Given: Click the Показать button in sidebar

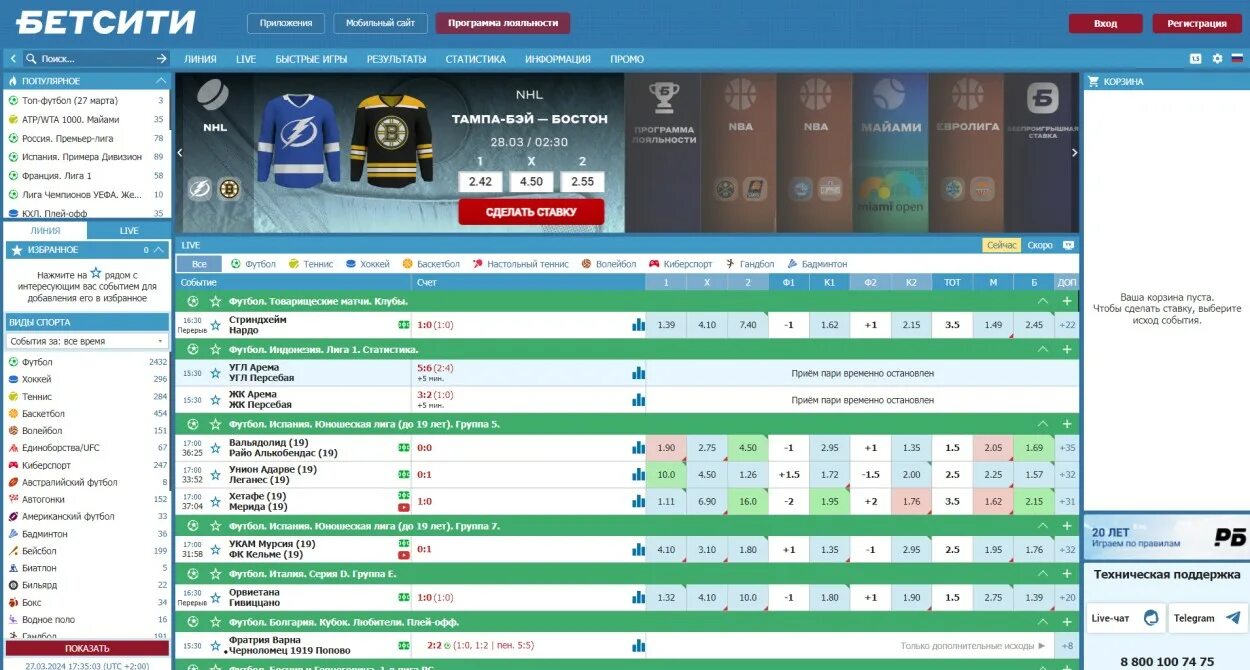Looking at the screenshot, I should tap(87, 648).
